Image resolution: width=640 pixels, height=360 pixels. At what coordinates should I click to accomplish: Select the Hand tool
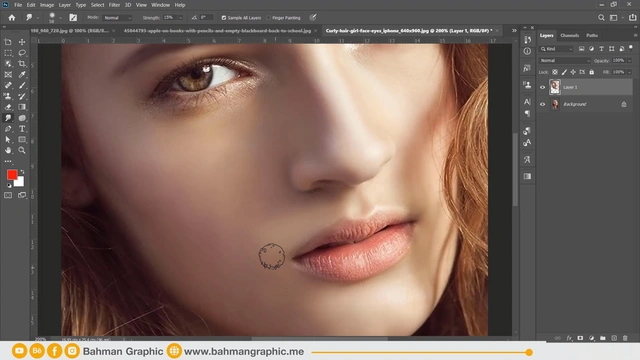pos(8,150)
